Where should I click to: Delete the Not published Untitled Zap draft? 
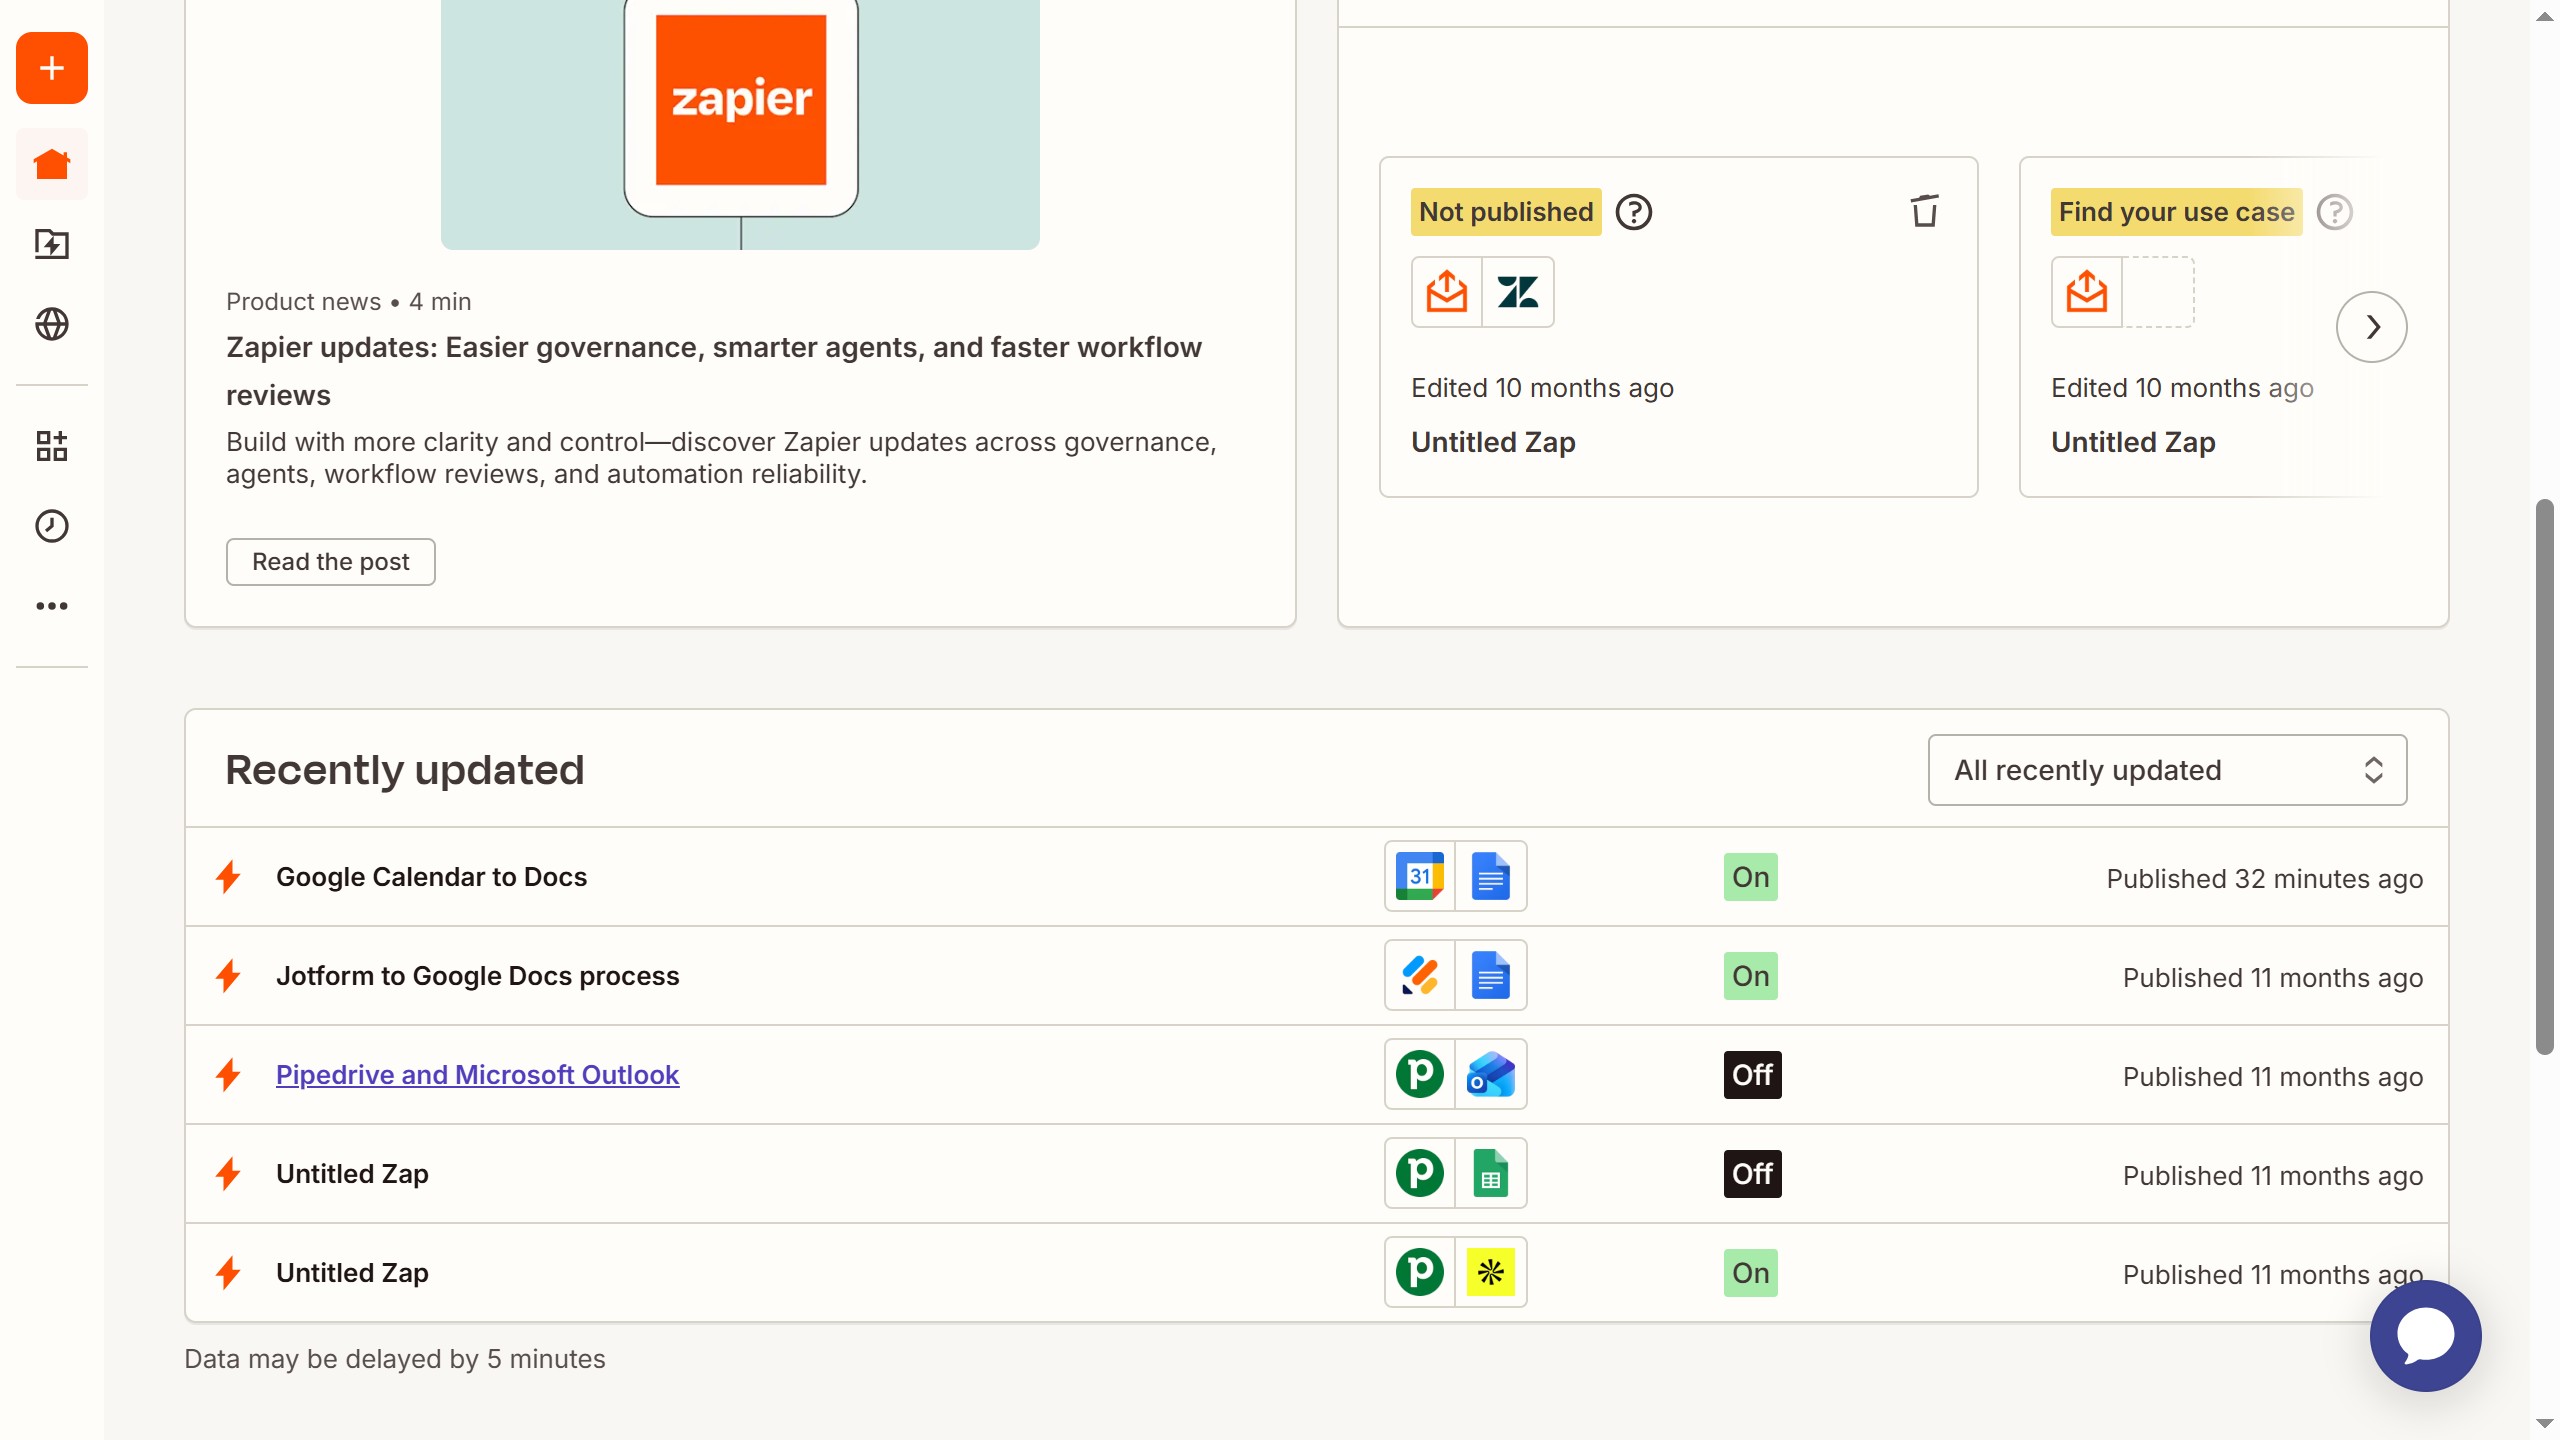[x=1924, y=211]
